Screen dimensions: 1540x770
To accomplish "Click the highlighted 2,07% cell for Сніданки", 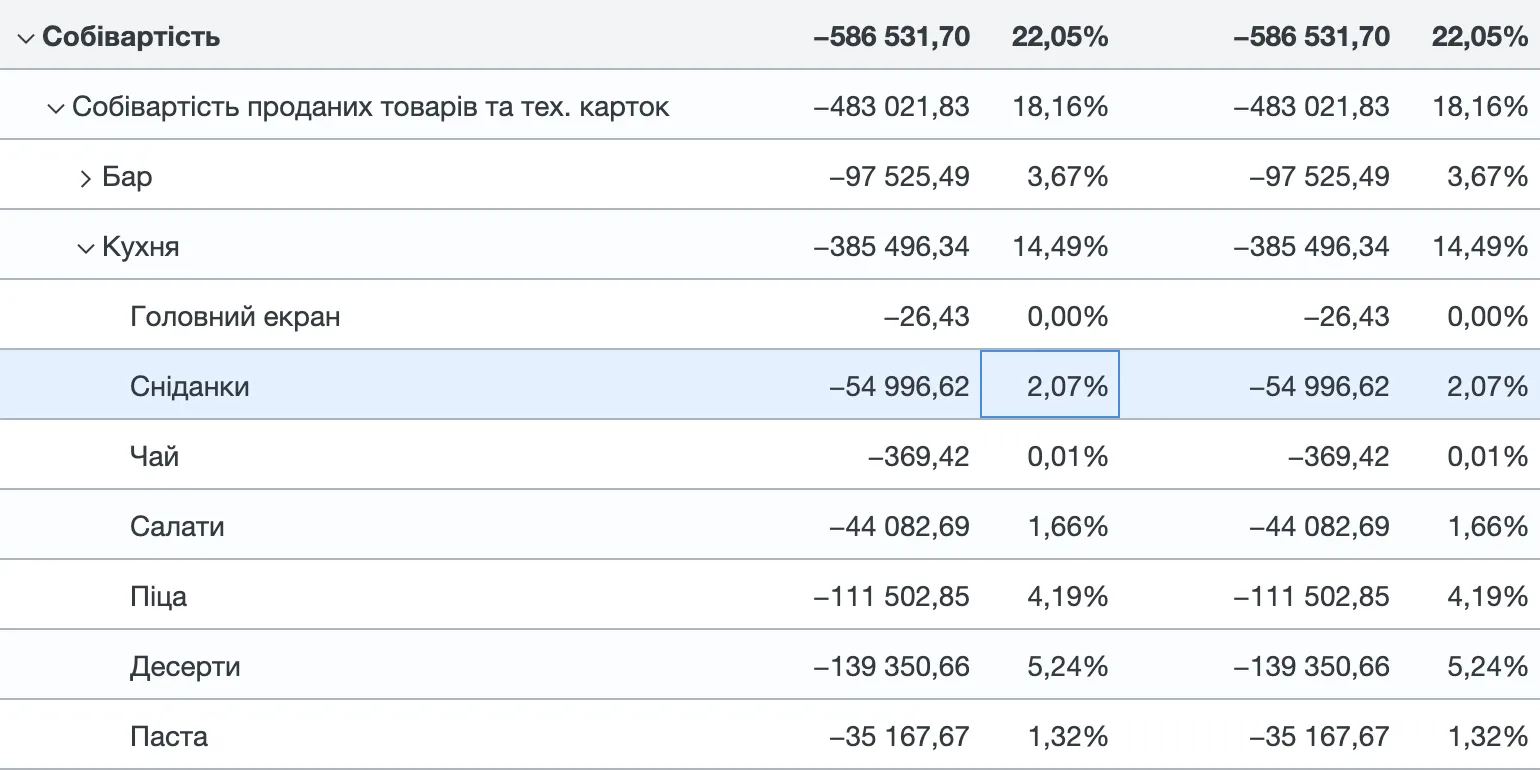I will [x=1050, y=385].
